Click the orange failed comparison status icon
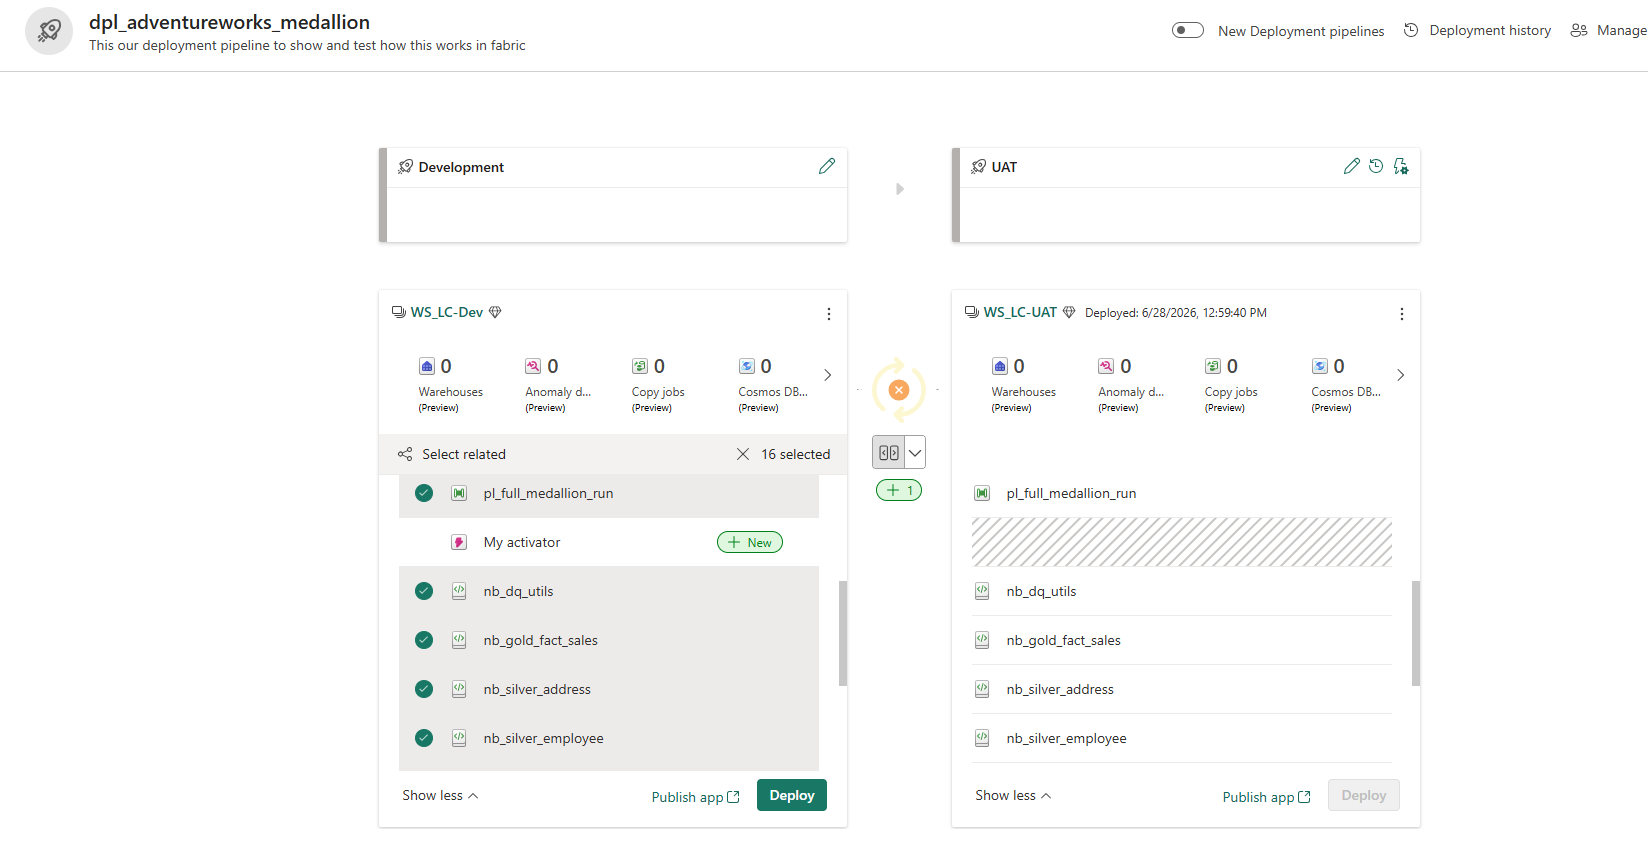 tap(899, 390)
